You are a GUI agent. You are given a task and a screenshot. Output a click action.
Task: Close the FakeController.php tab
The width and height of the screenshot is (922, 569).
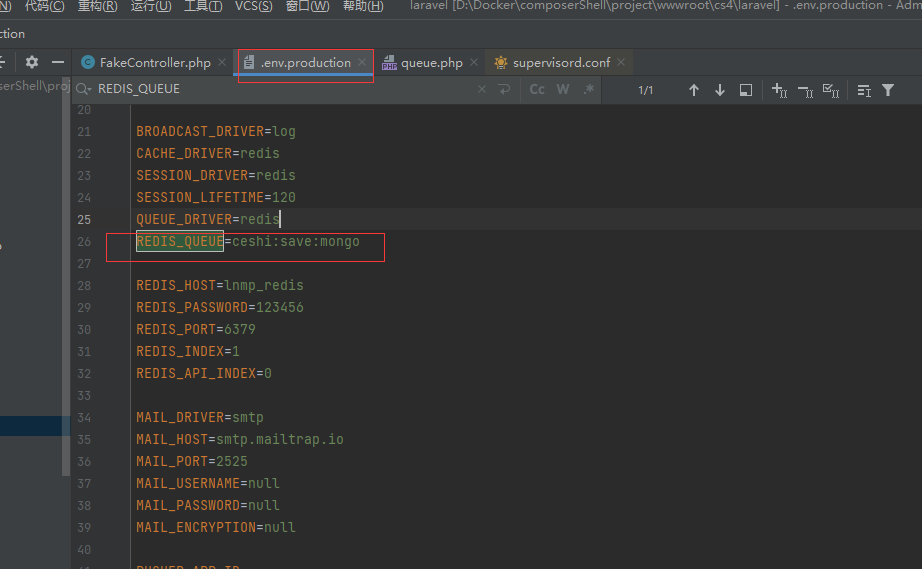tap(222, 62)
